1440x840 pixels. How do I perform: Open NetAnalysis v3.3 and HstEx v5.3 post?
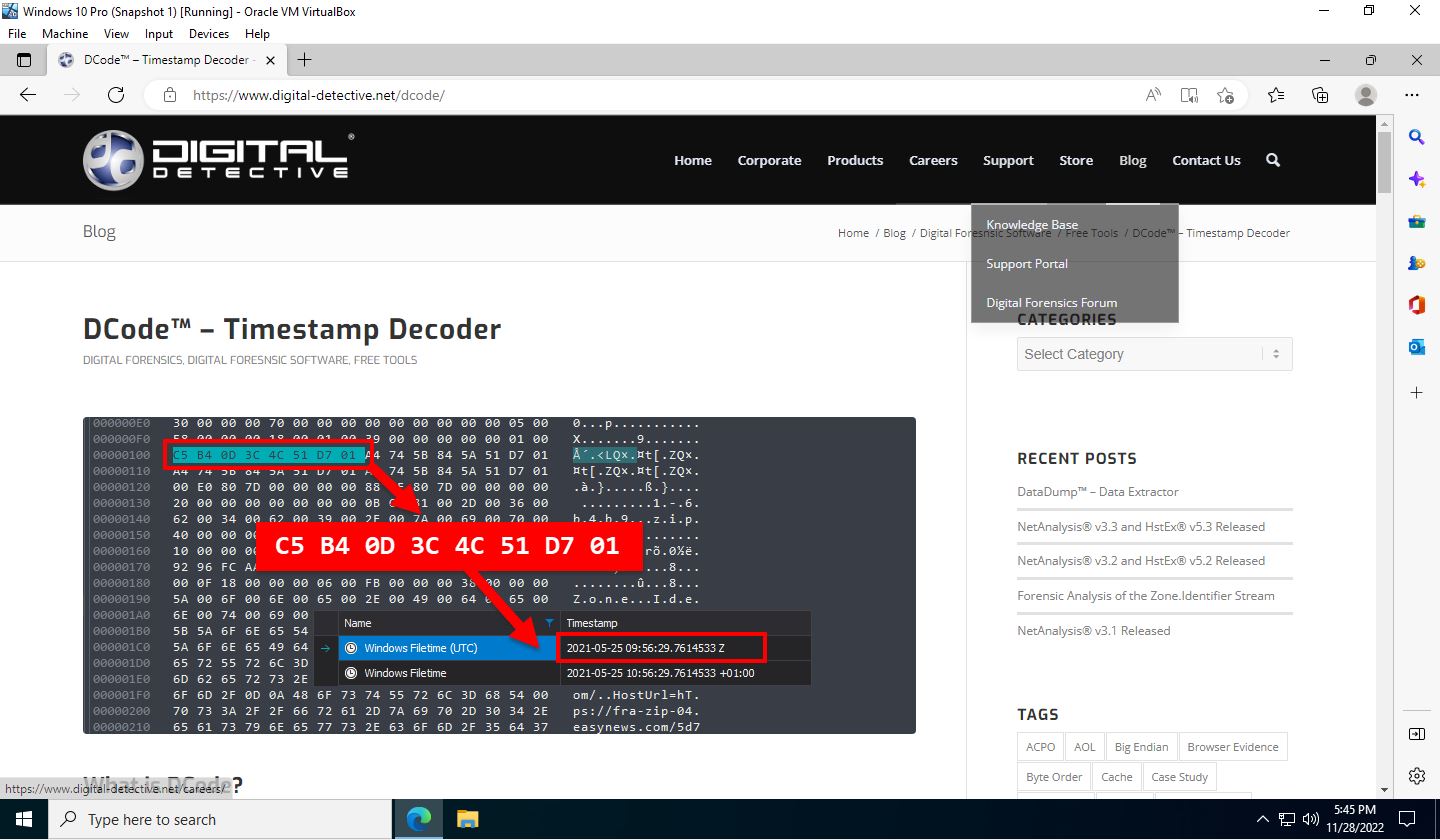[1141, 526]
